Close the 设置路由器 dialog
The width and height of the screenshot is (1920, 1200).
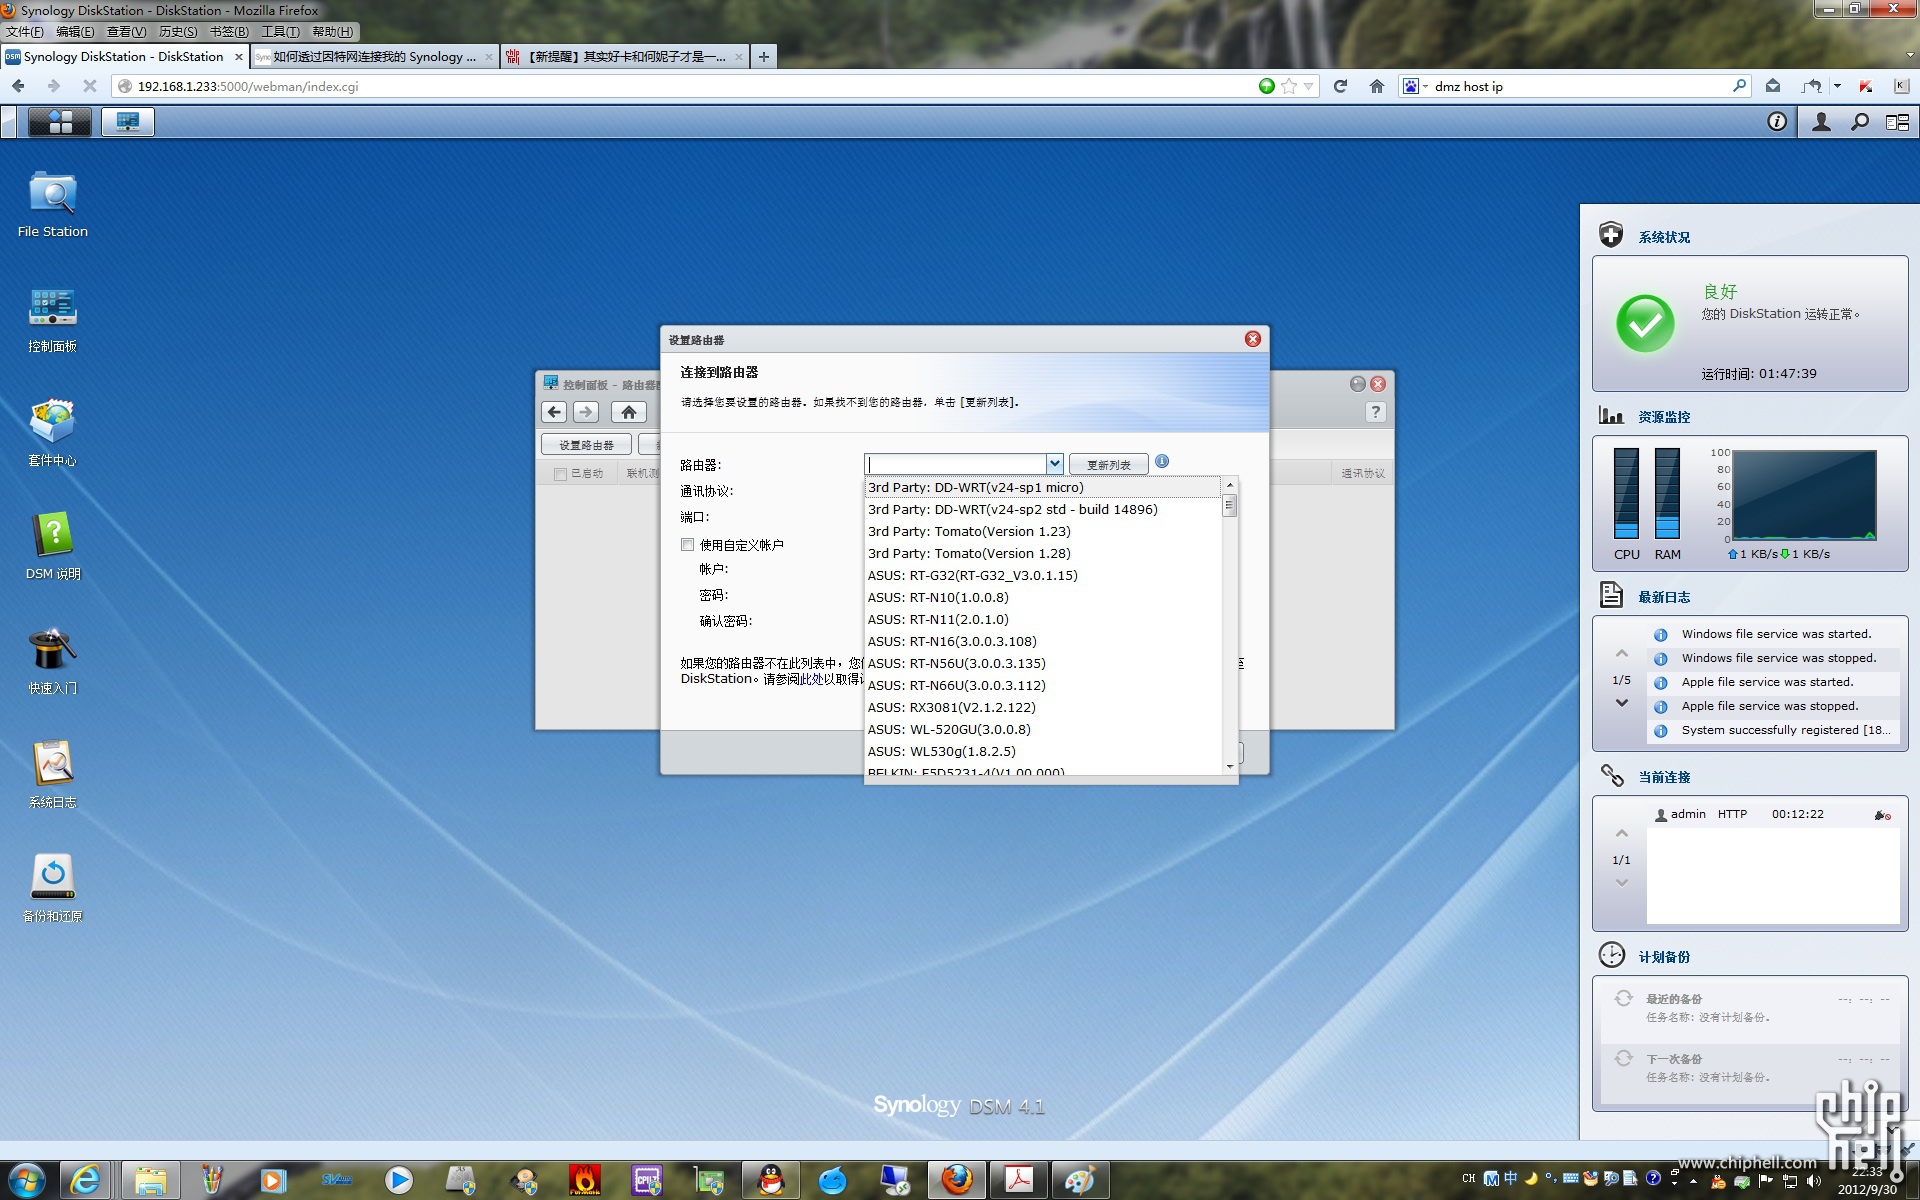pyautogui.click(x=1252, y=339)
